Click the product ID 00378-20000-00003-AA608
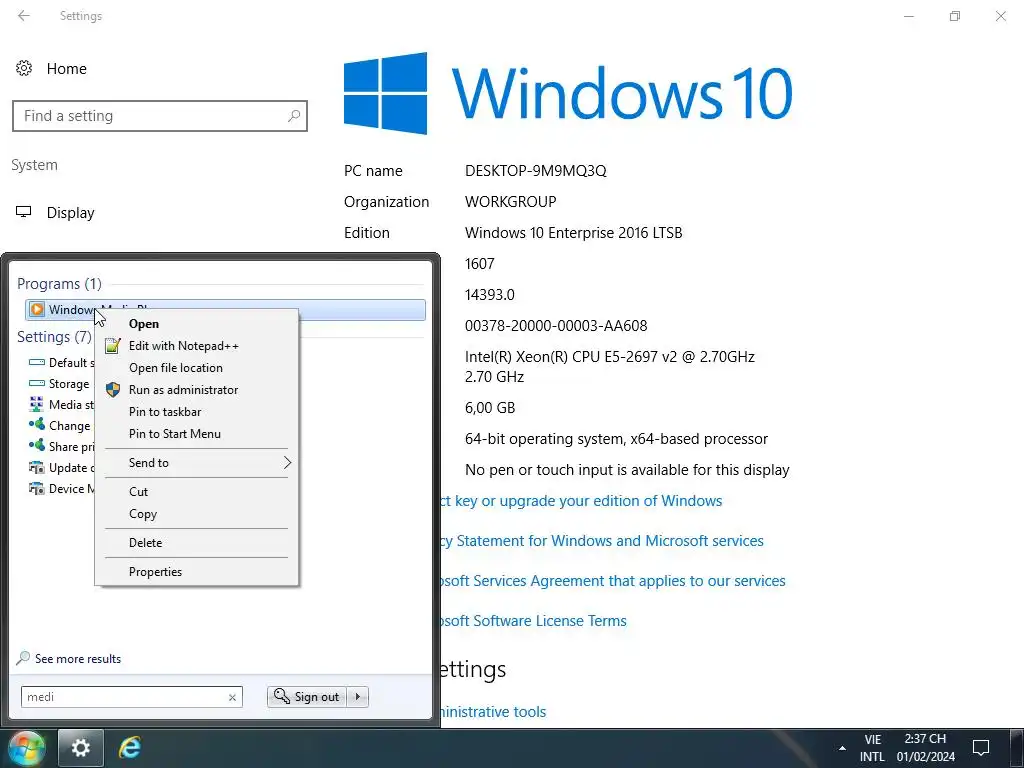This screenshot has height=768, width=1024. click(556, 326)
